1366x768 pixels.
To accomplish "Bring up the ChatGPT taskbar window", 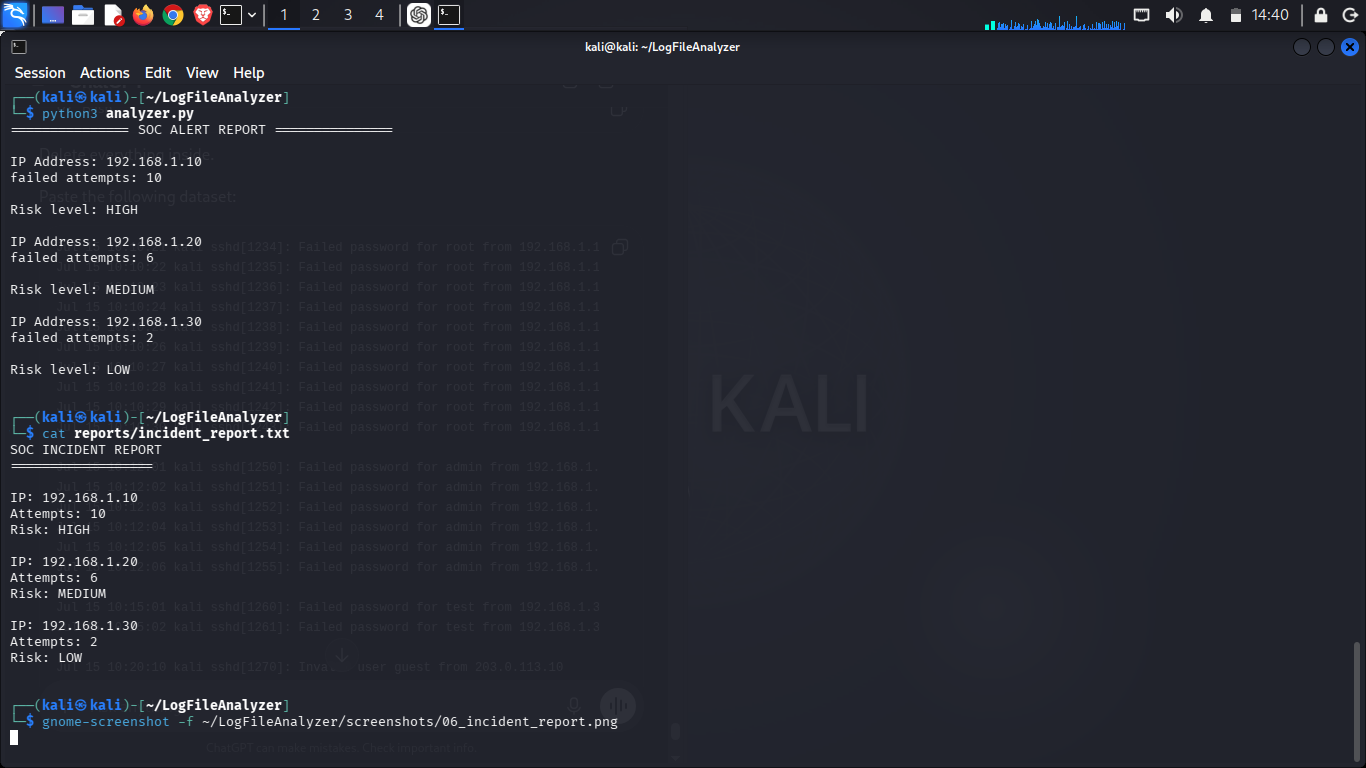I will click(419, 15).
